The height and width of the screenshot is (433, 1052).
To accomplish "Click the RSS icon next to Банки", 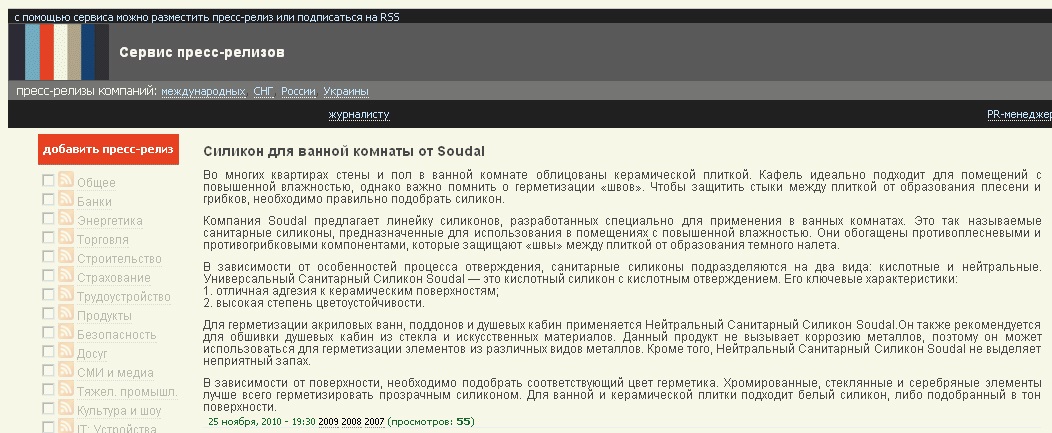I will (66, 198).
